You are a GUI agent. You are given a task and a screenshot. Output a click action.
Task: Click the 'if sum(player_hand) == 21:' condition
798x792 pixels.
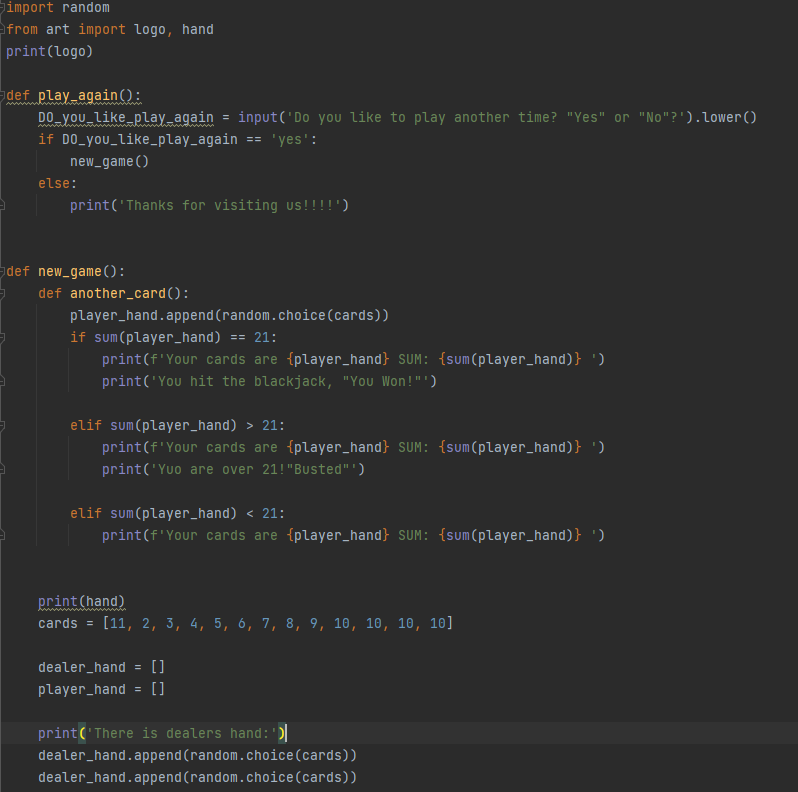point(174,337)
